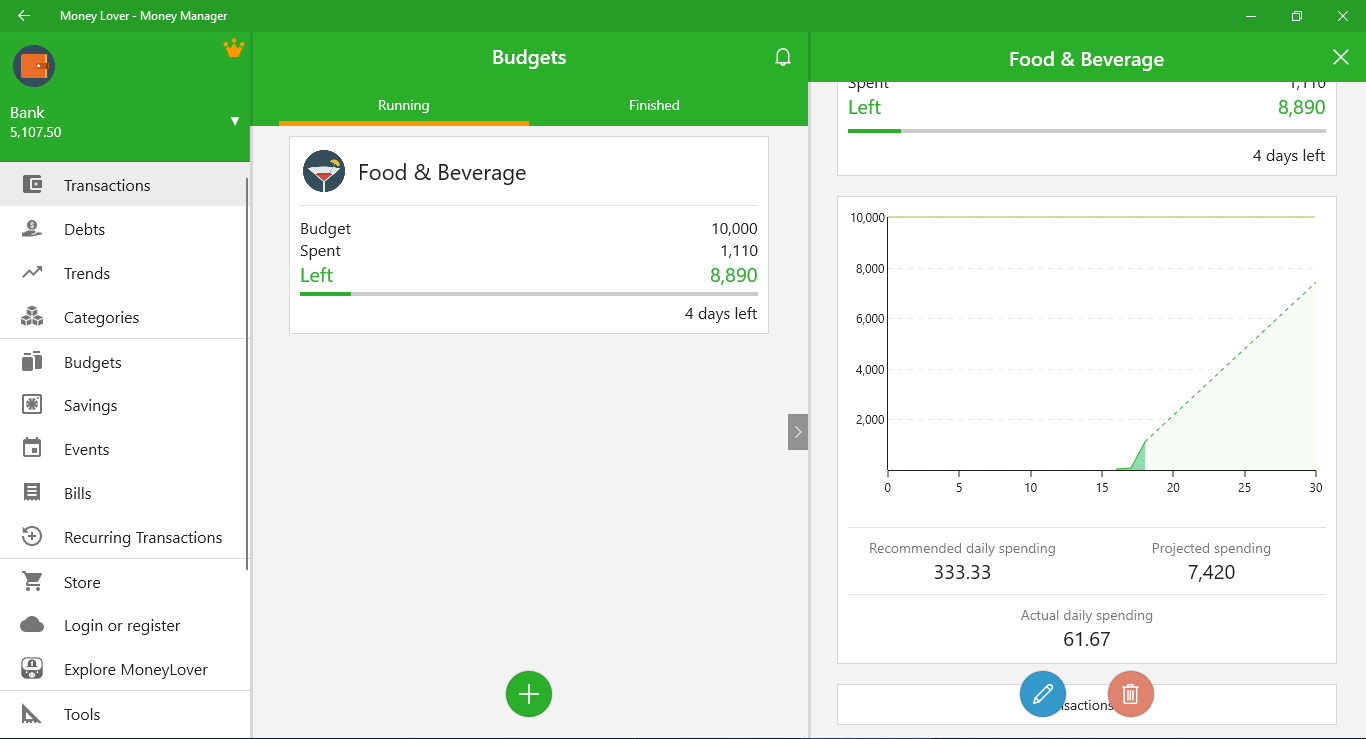The width and height of the screenshot is (1366, 739).
Task: Switch to the Running budgets tab
Action: pyautogui.click(x=404, y=104)
